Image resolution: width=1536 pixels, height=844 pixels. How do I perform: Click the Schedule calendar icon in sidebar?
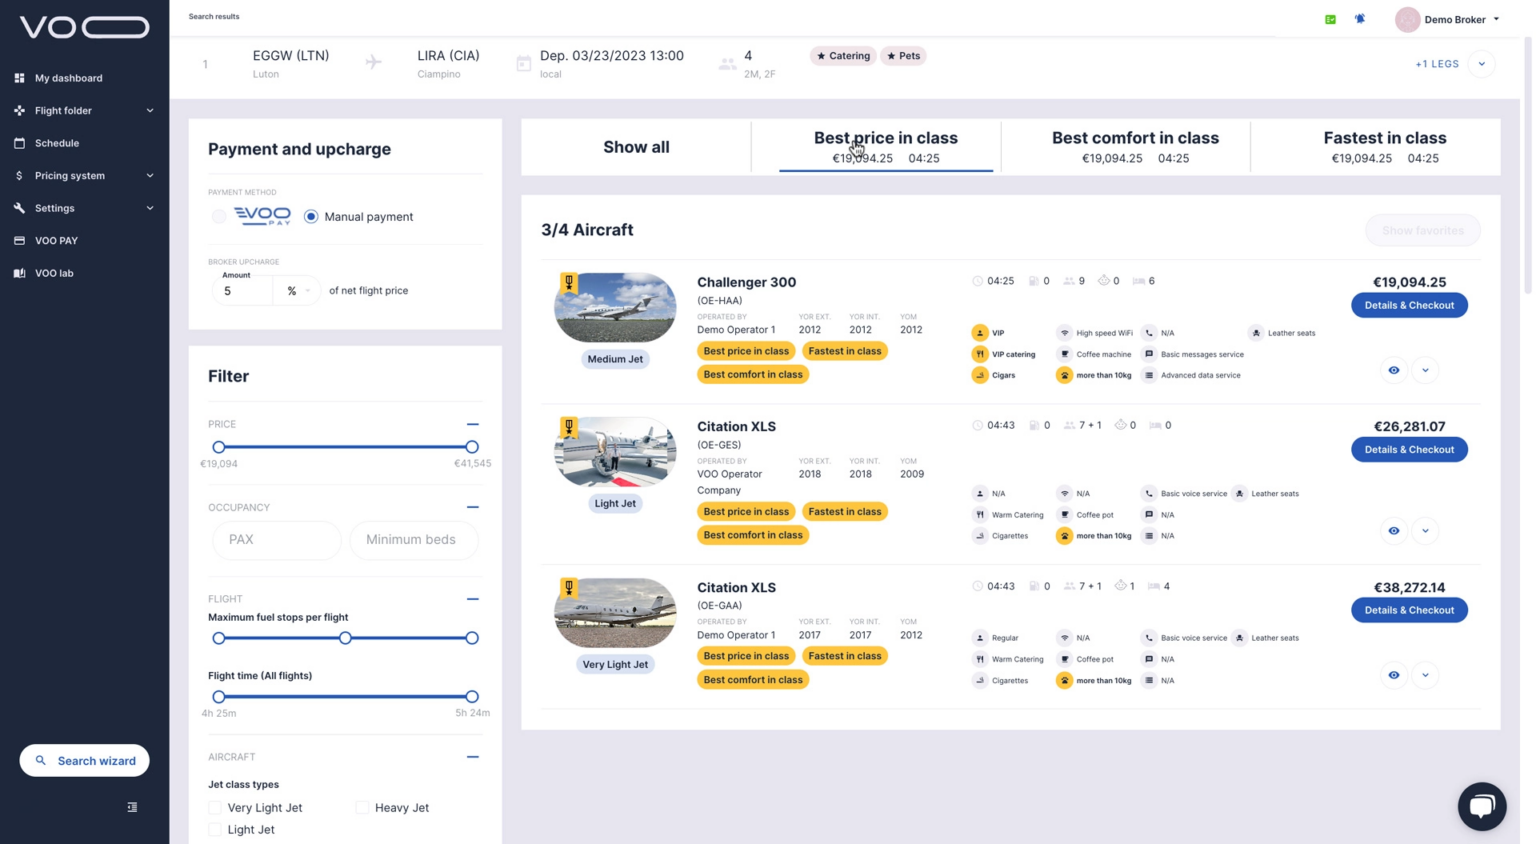coord(19,143)
